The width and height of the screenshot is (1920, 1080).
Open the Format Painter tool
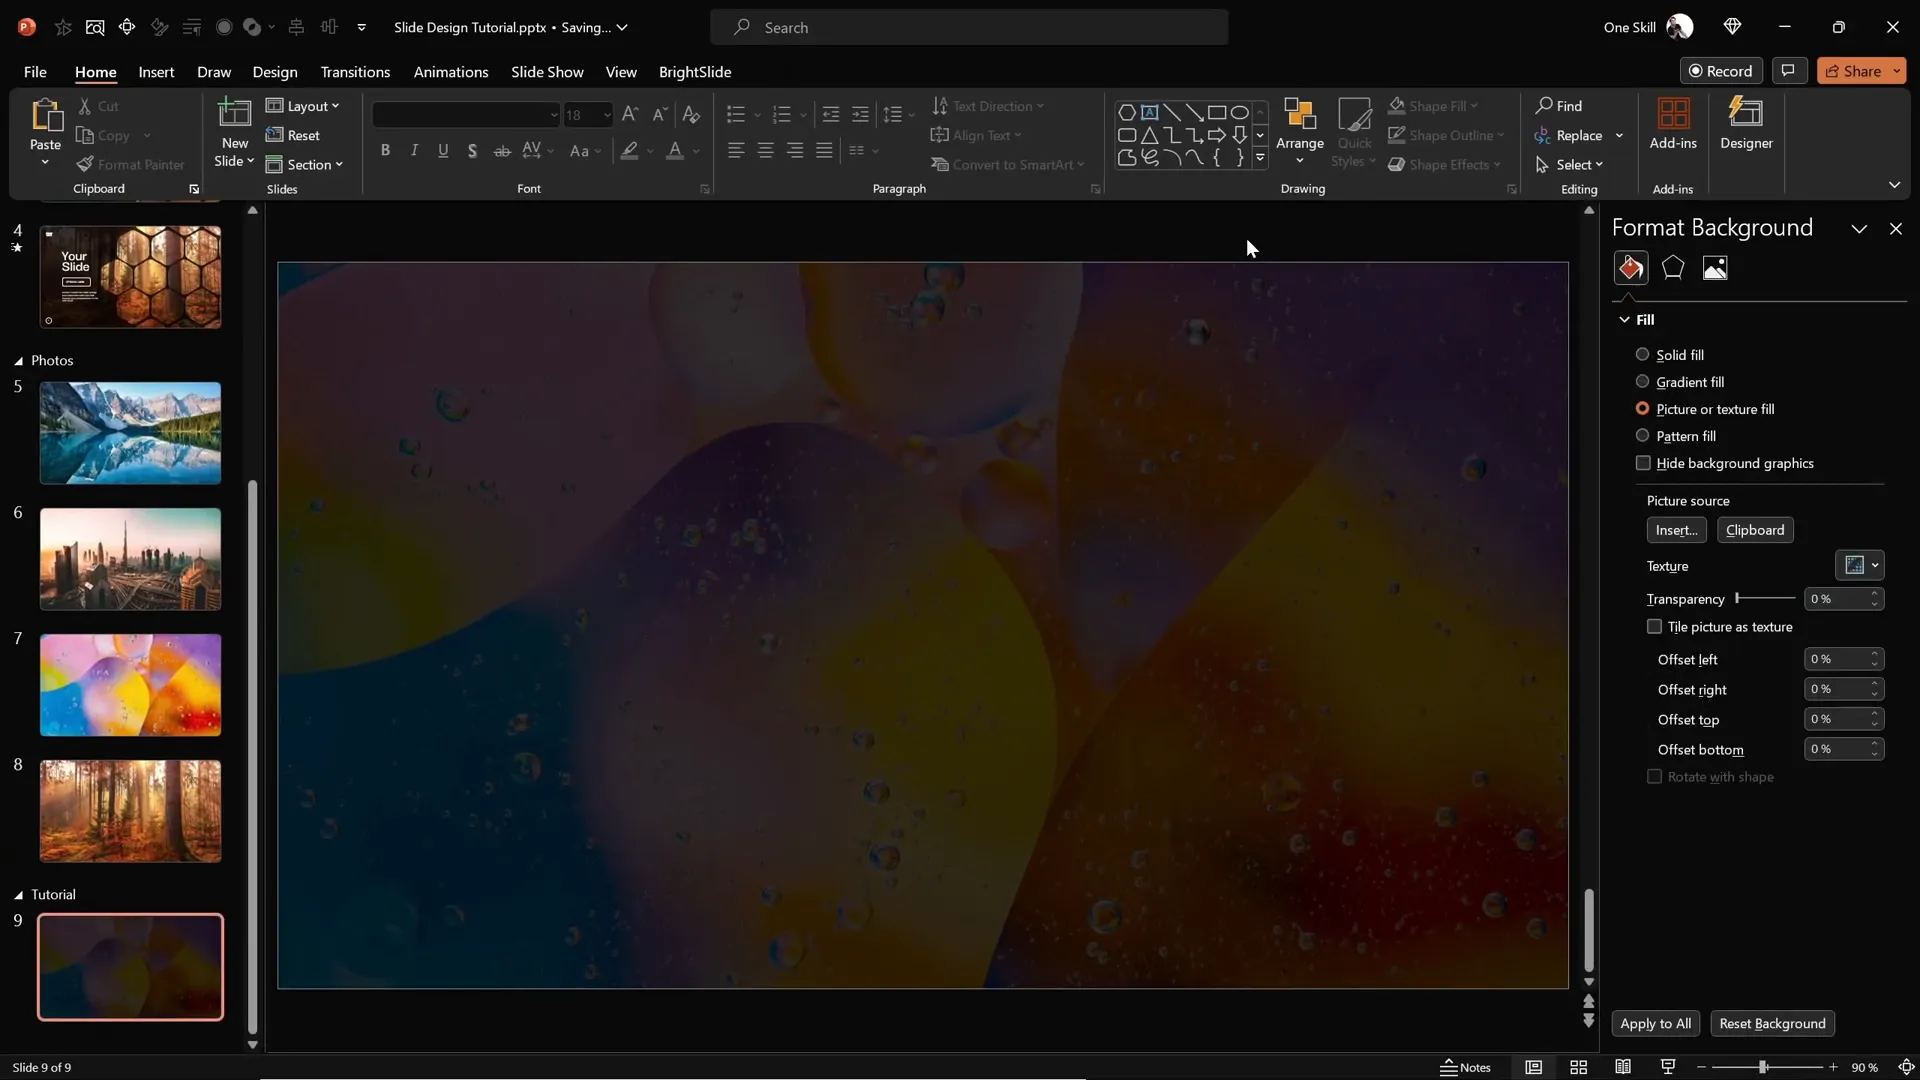click(x=131, y=164)
